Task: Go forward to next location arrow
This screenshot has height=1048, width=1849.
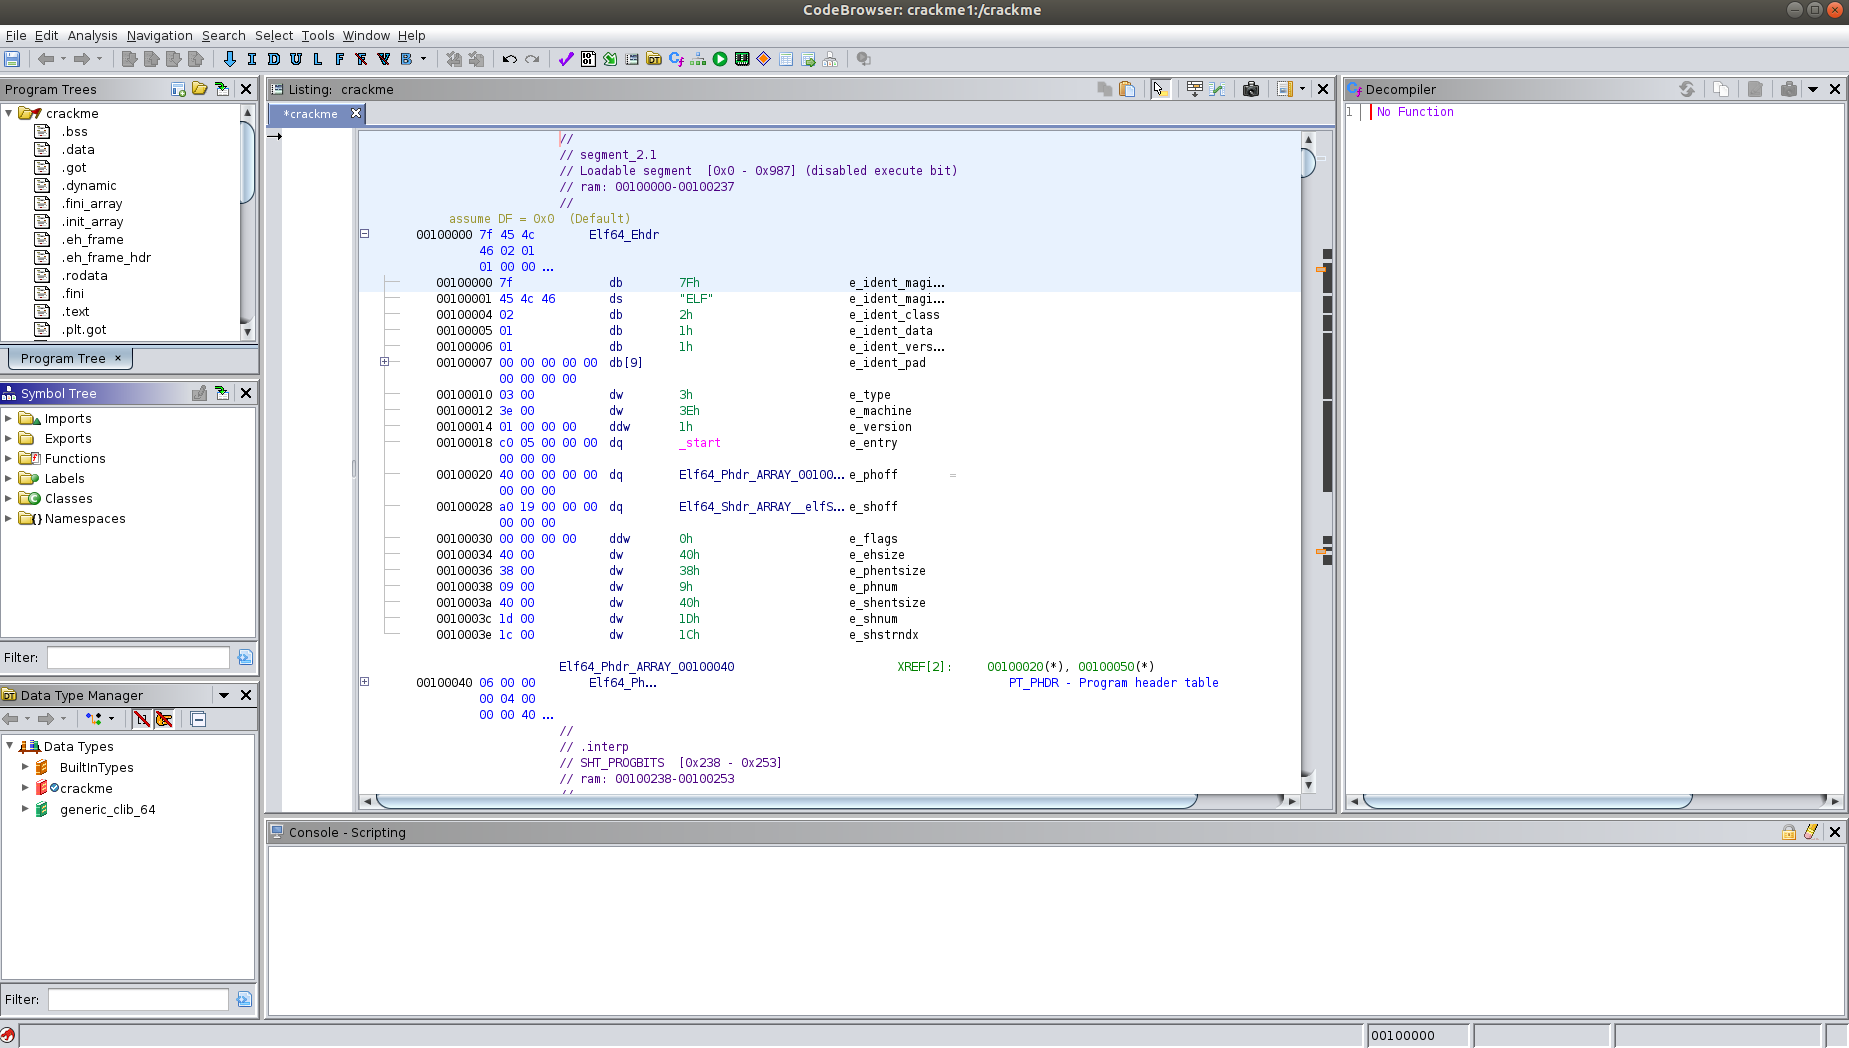Action: click(82, 59)
